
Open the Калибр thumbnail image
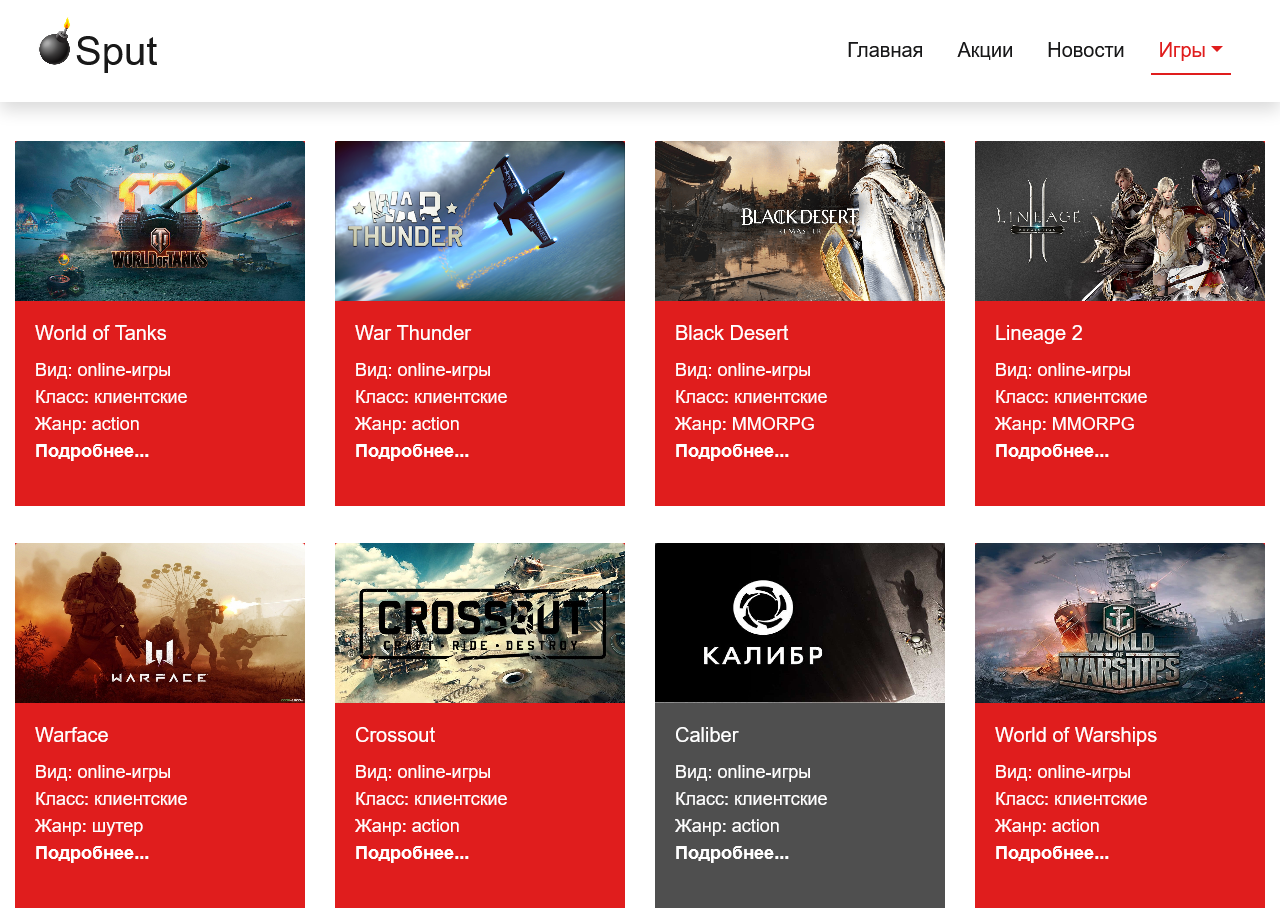[800, 623]
